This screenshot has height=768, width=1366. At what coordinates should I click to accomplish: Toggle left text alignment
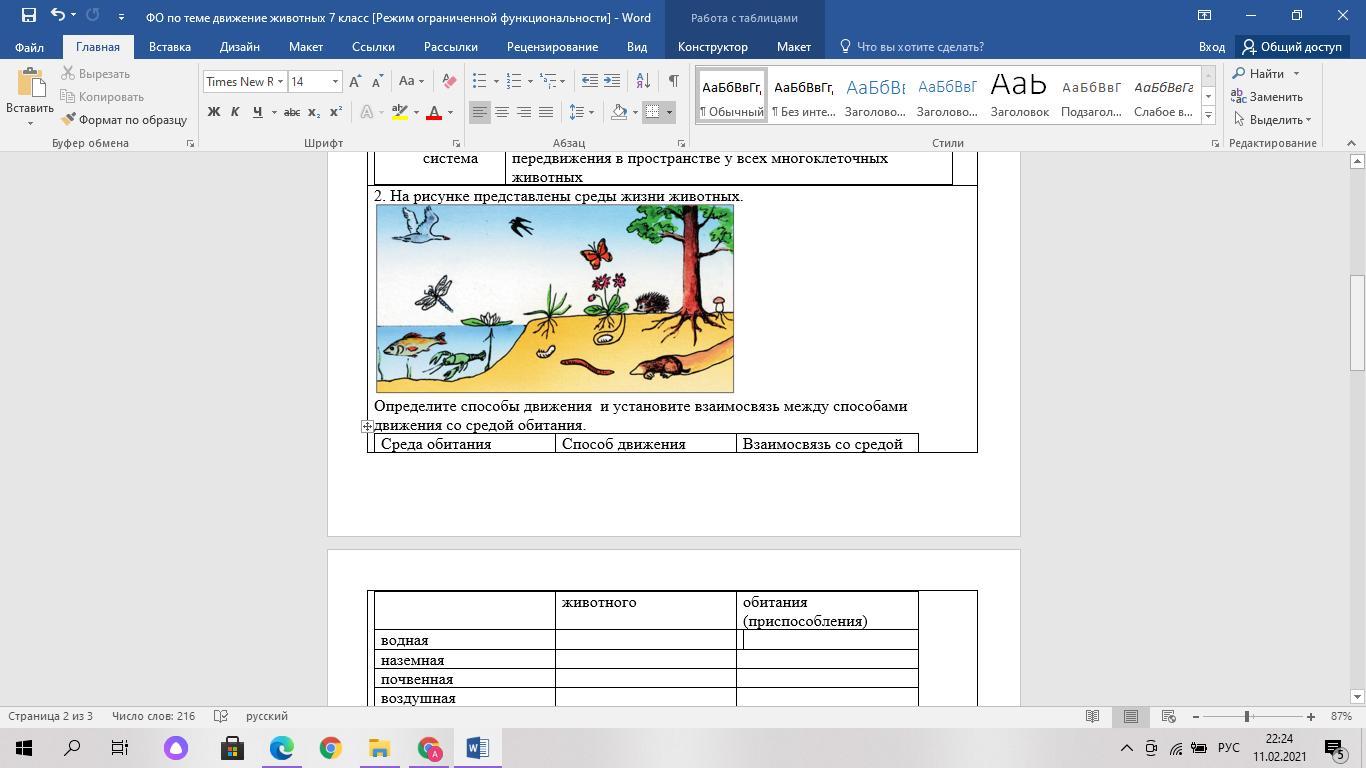[x=480, y=112]
